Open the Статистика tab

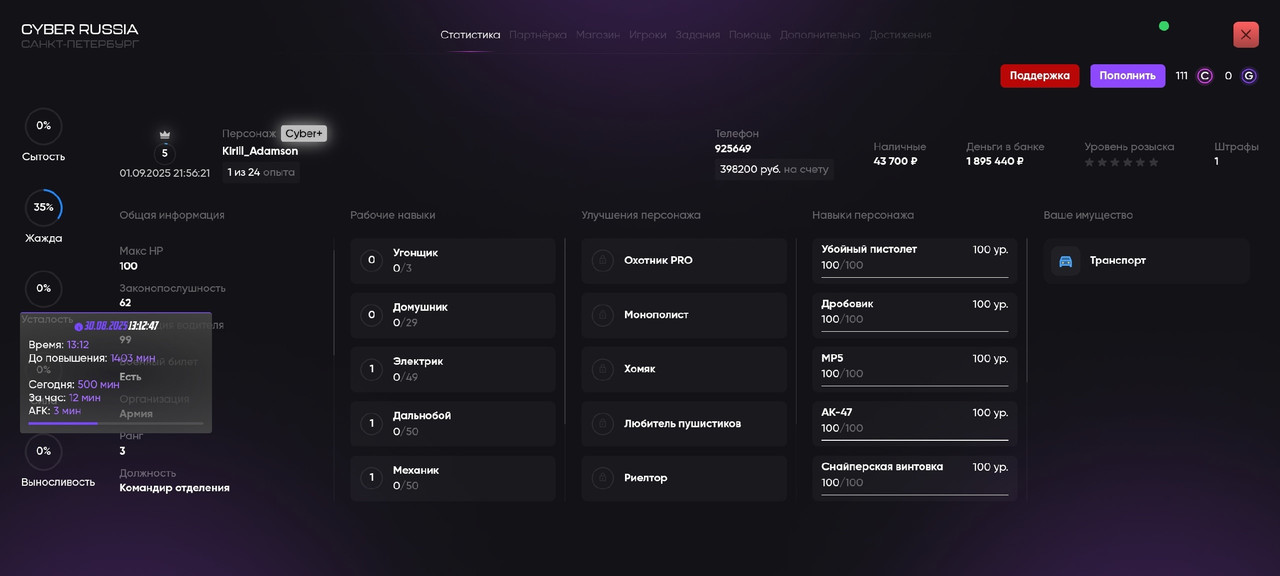470,35
